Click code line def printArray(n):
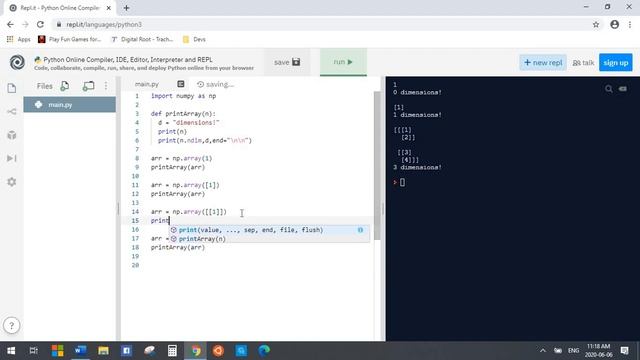Image resolution: width=640 pixels, height=360 pixels. tap(183, 114)
